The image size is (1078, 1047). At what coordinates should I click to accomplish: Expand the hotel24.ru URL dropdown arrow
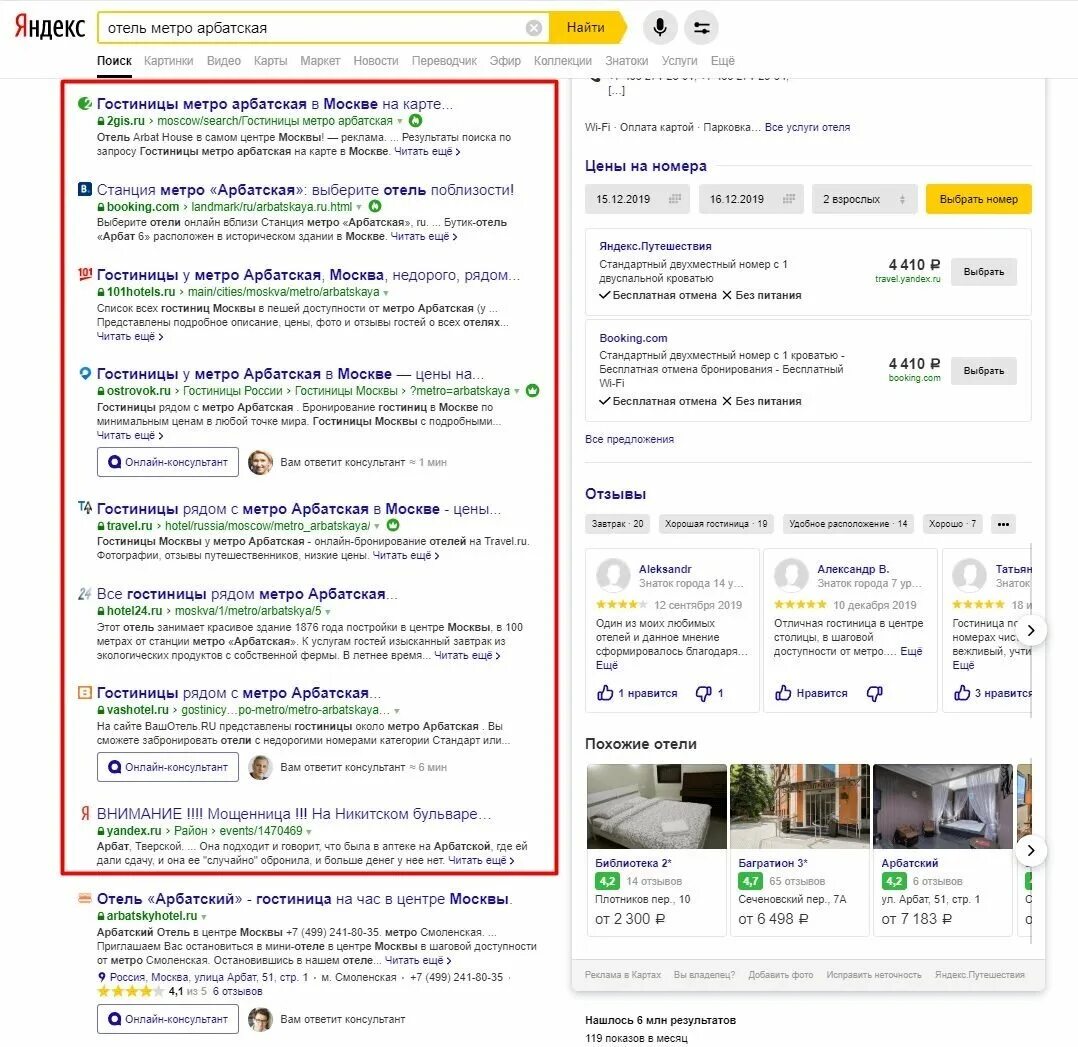(x=328, y=612)
